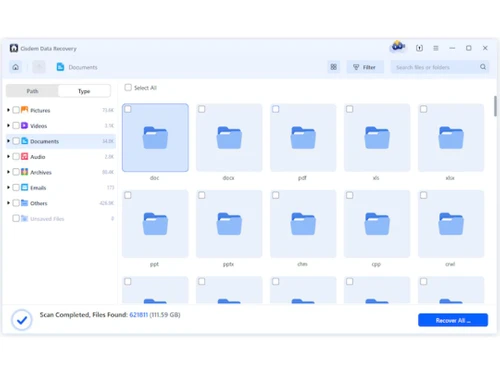Click the scan completed checkmark icon
This screenshot has width=500, height=375.
(x=22, y=320)
